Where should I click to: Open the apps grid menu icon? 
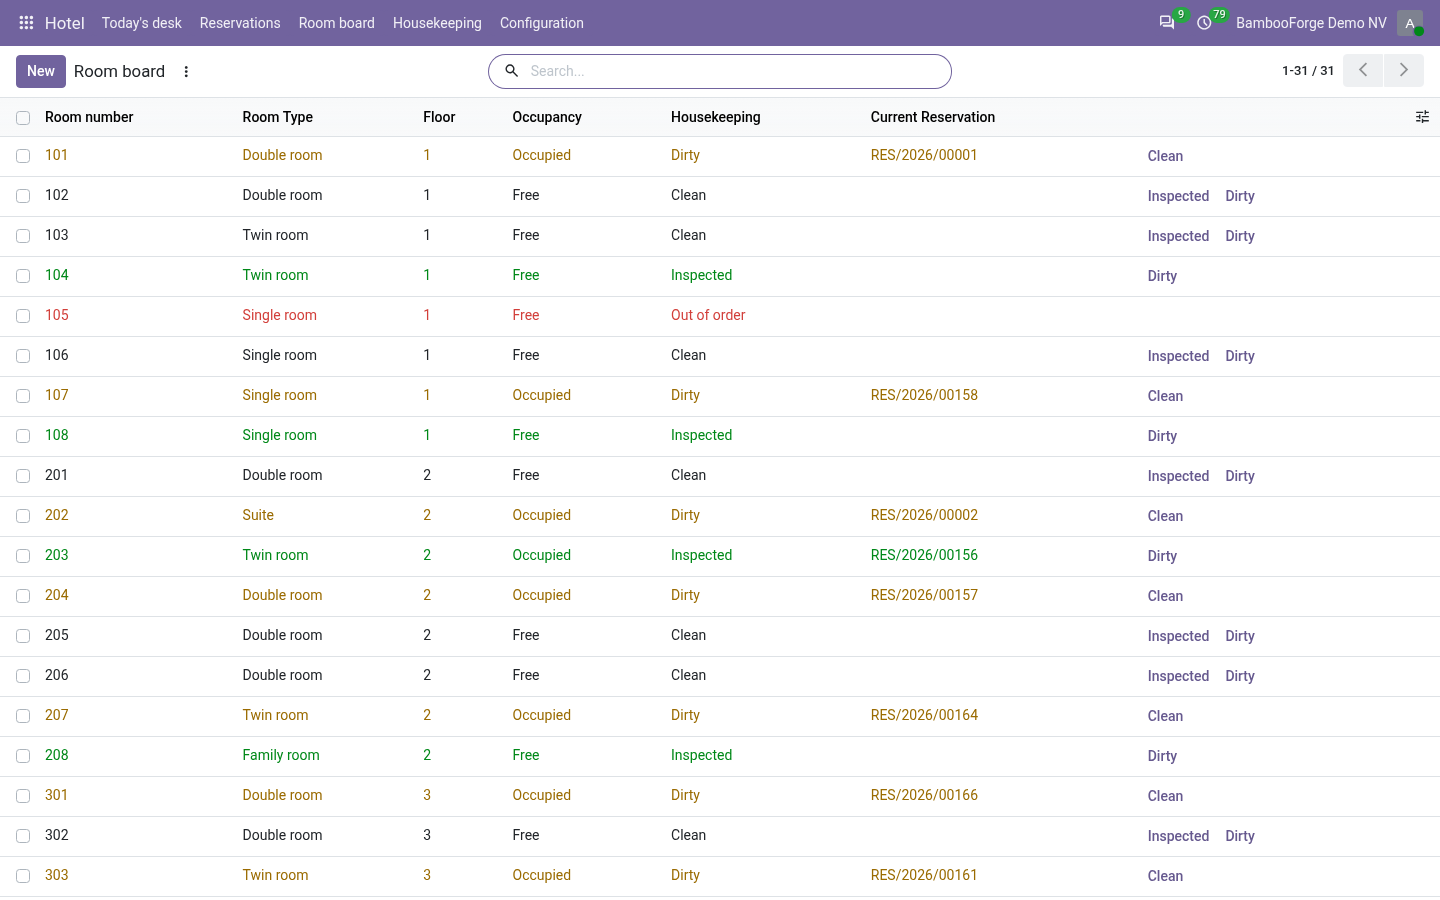point(27,22)
